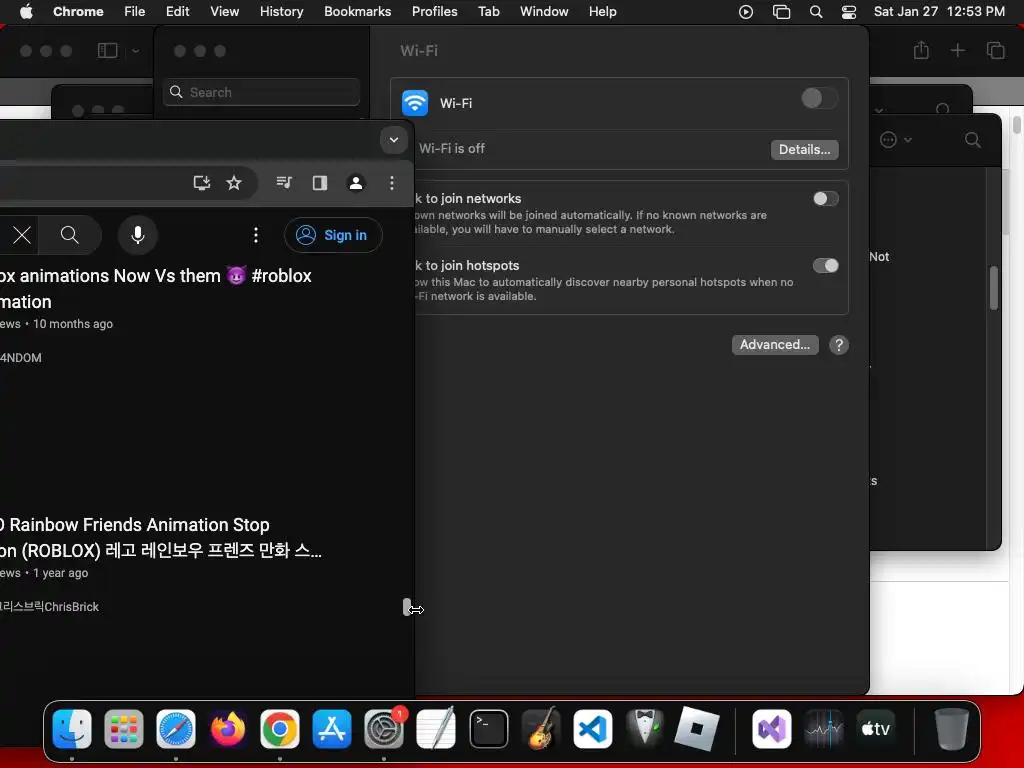
Task: Open the Window menu
Action: (544, 11)
